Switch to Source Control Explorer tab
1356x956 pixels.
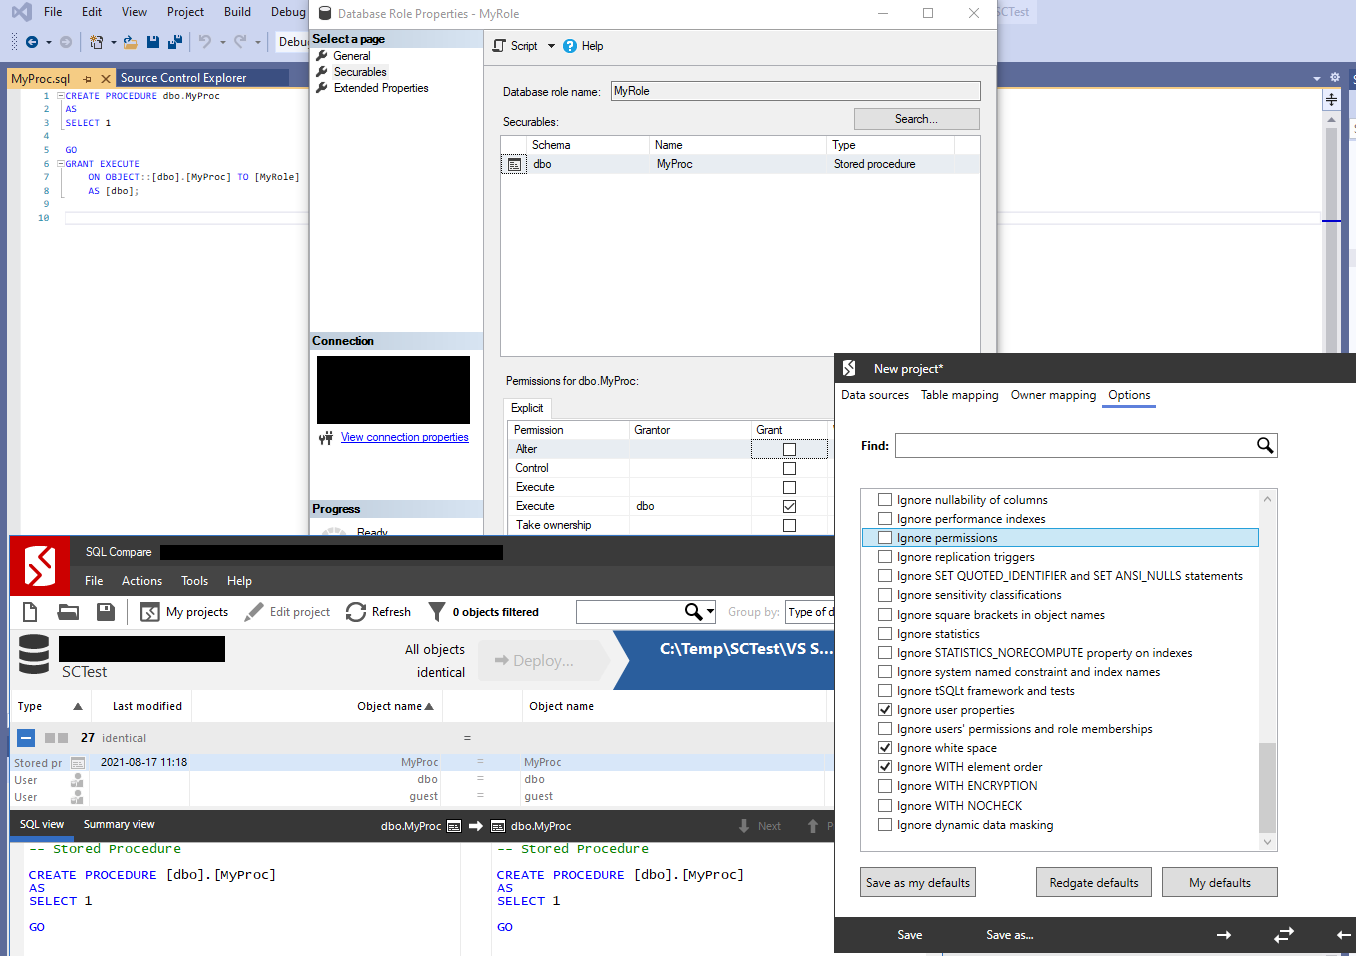click(x=183, y=78)
